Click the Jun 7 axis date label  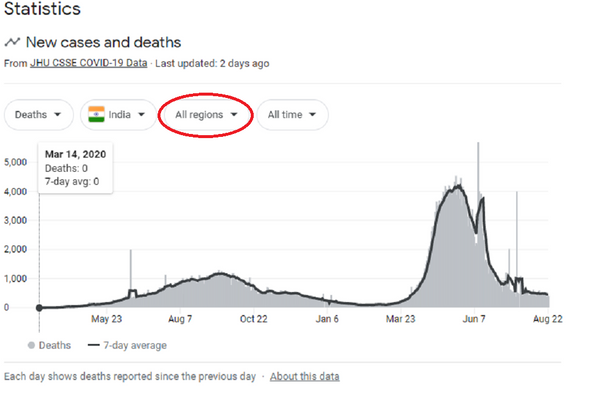[474, 319]
